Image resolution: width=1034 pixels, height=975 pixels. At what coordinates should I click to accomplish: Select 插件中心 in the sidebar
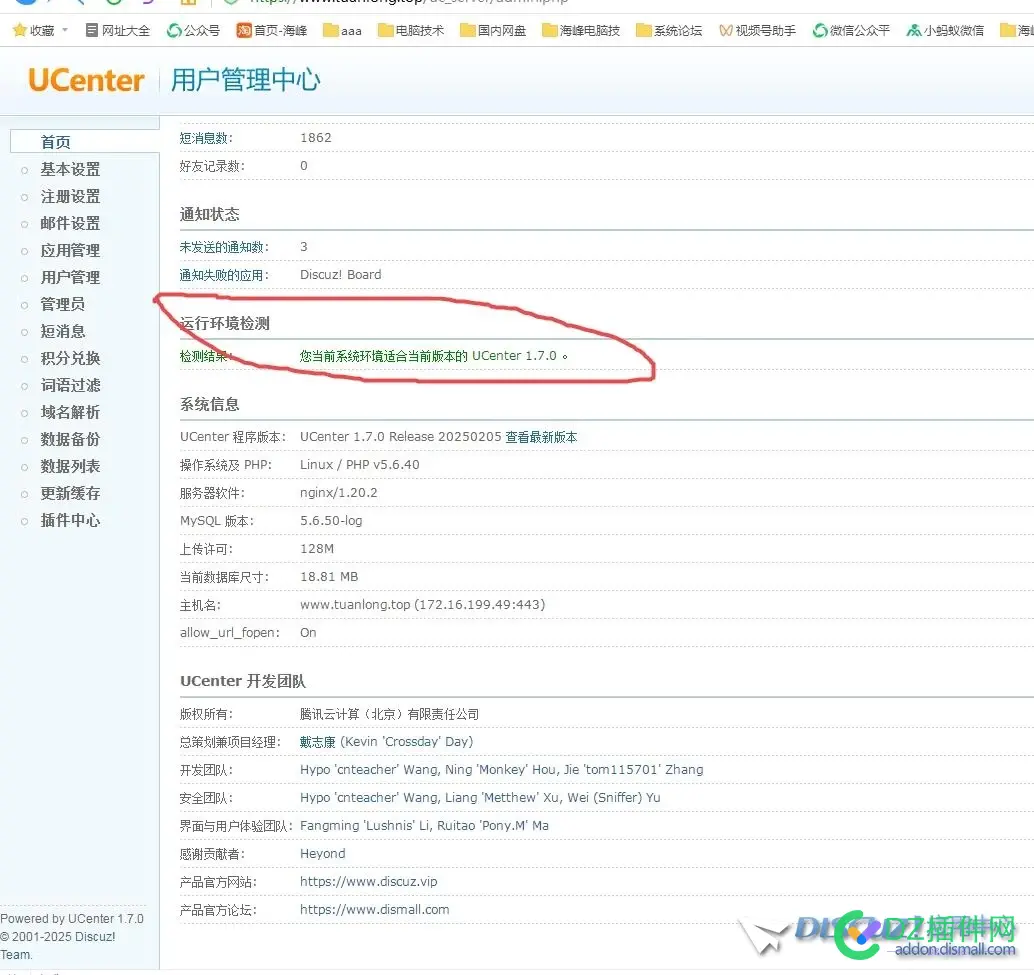(x=71, y=520)
